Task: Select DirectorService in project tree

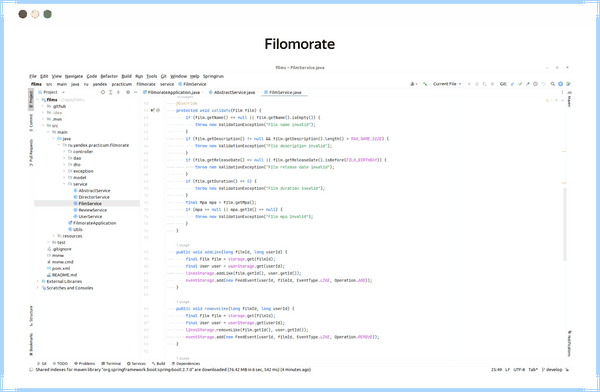Action: 91,197
